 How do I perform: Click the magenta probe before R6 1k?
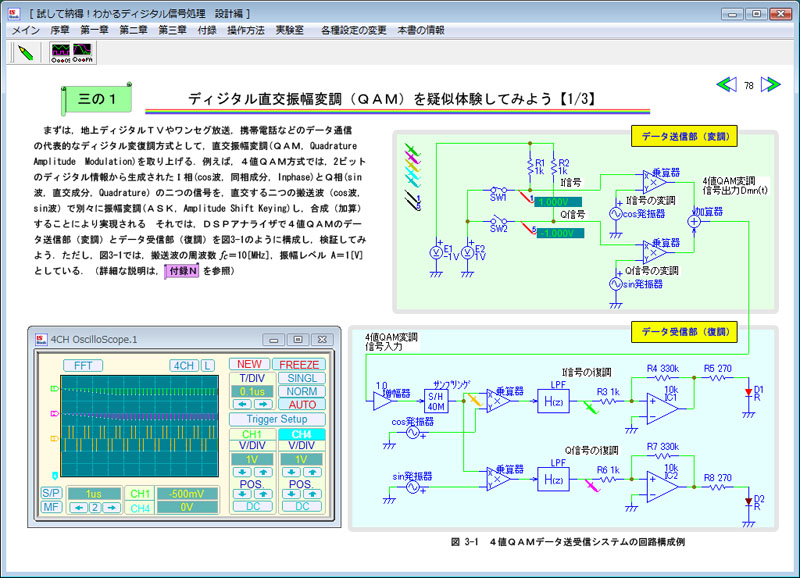592,486
